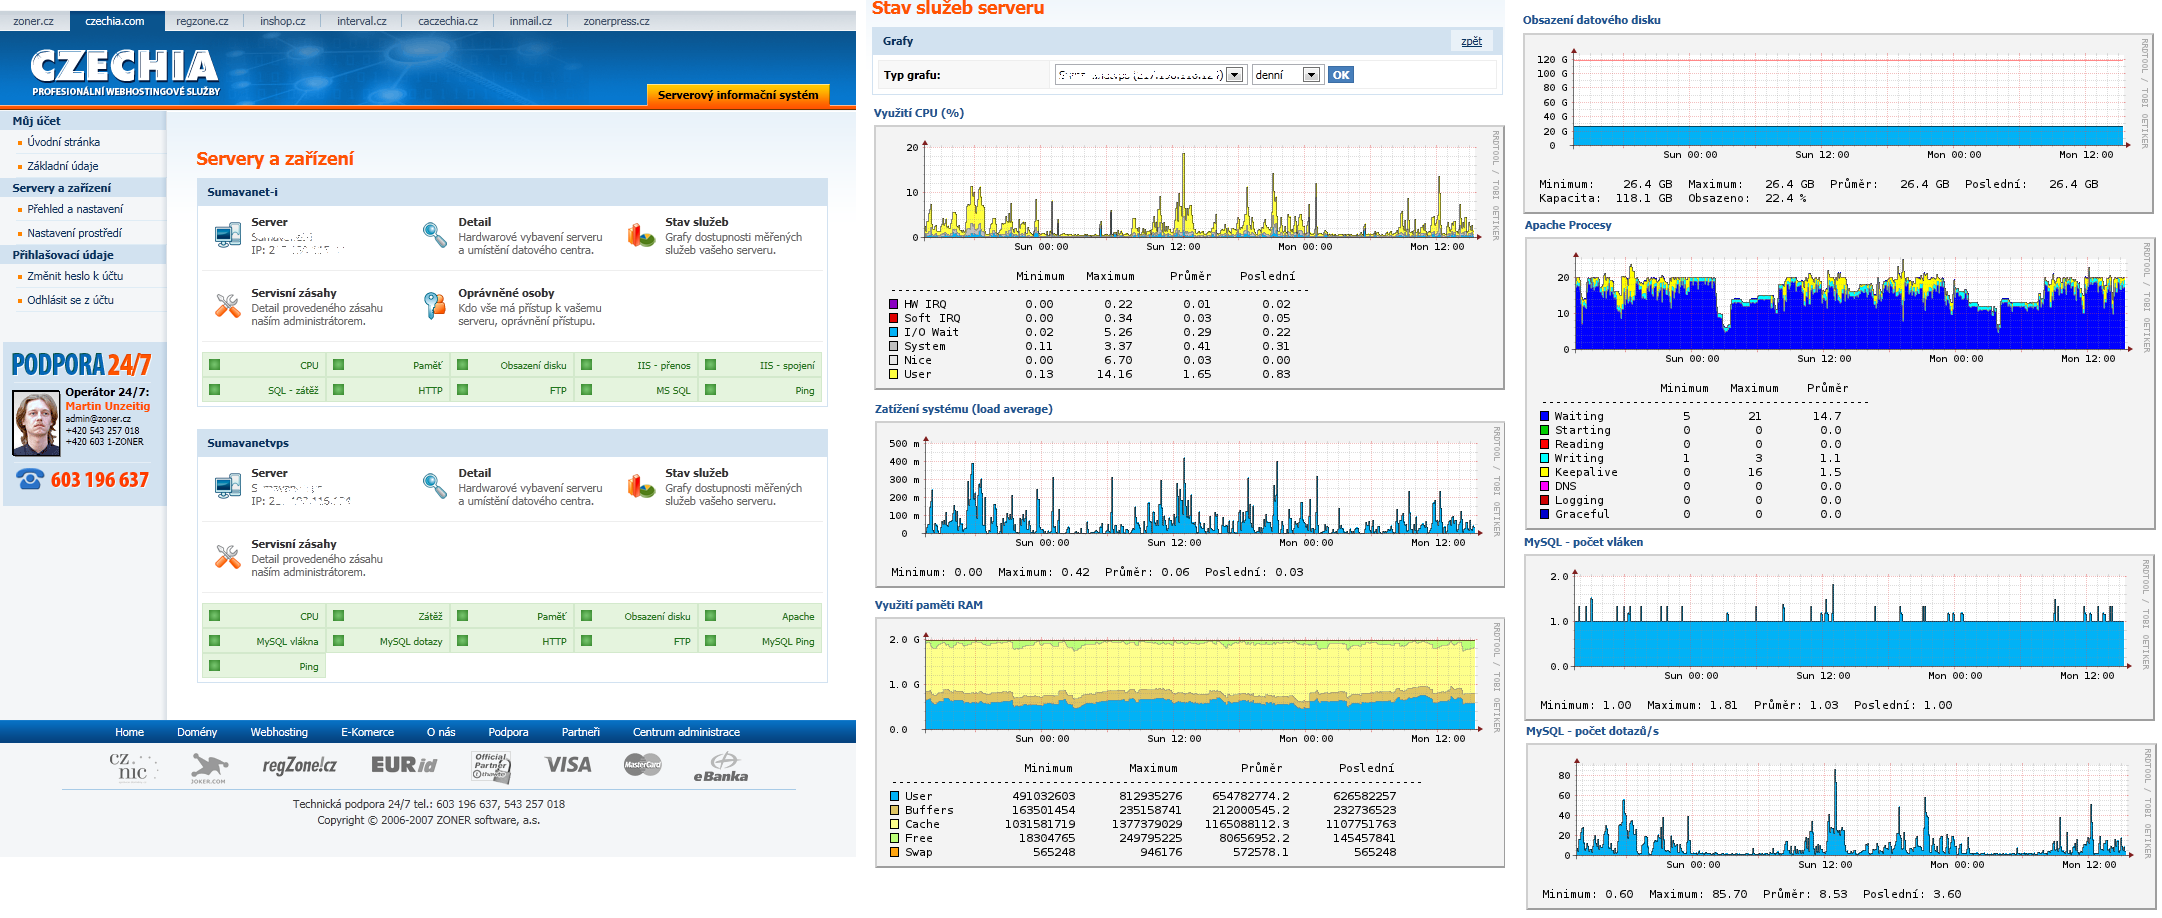Click Odhlásit se z účtu link
This screenshot has height=918, width=2162.
[x=70, y=300]
